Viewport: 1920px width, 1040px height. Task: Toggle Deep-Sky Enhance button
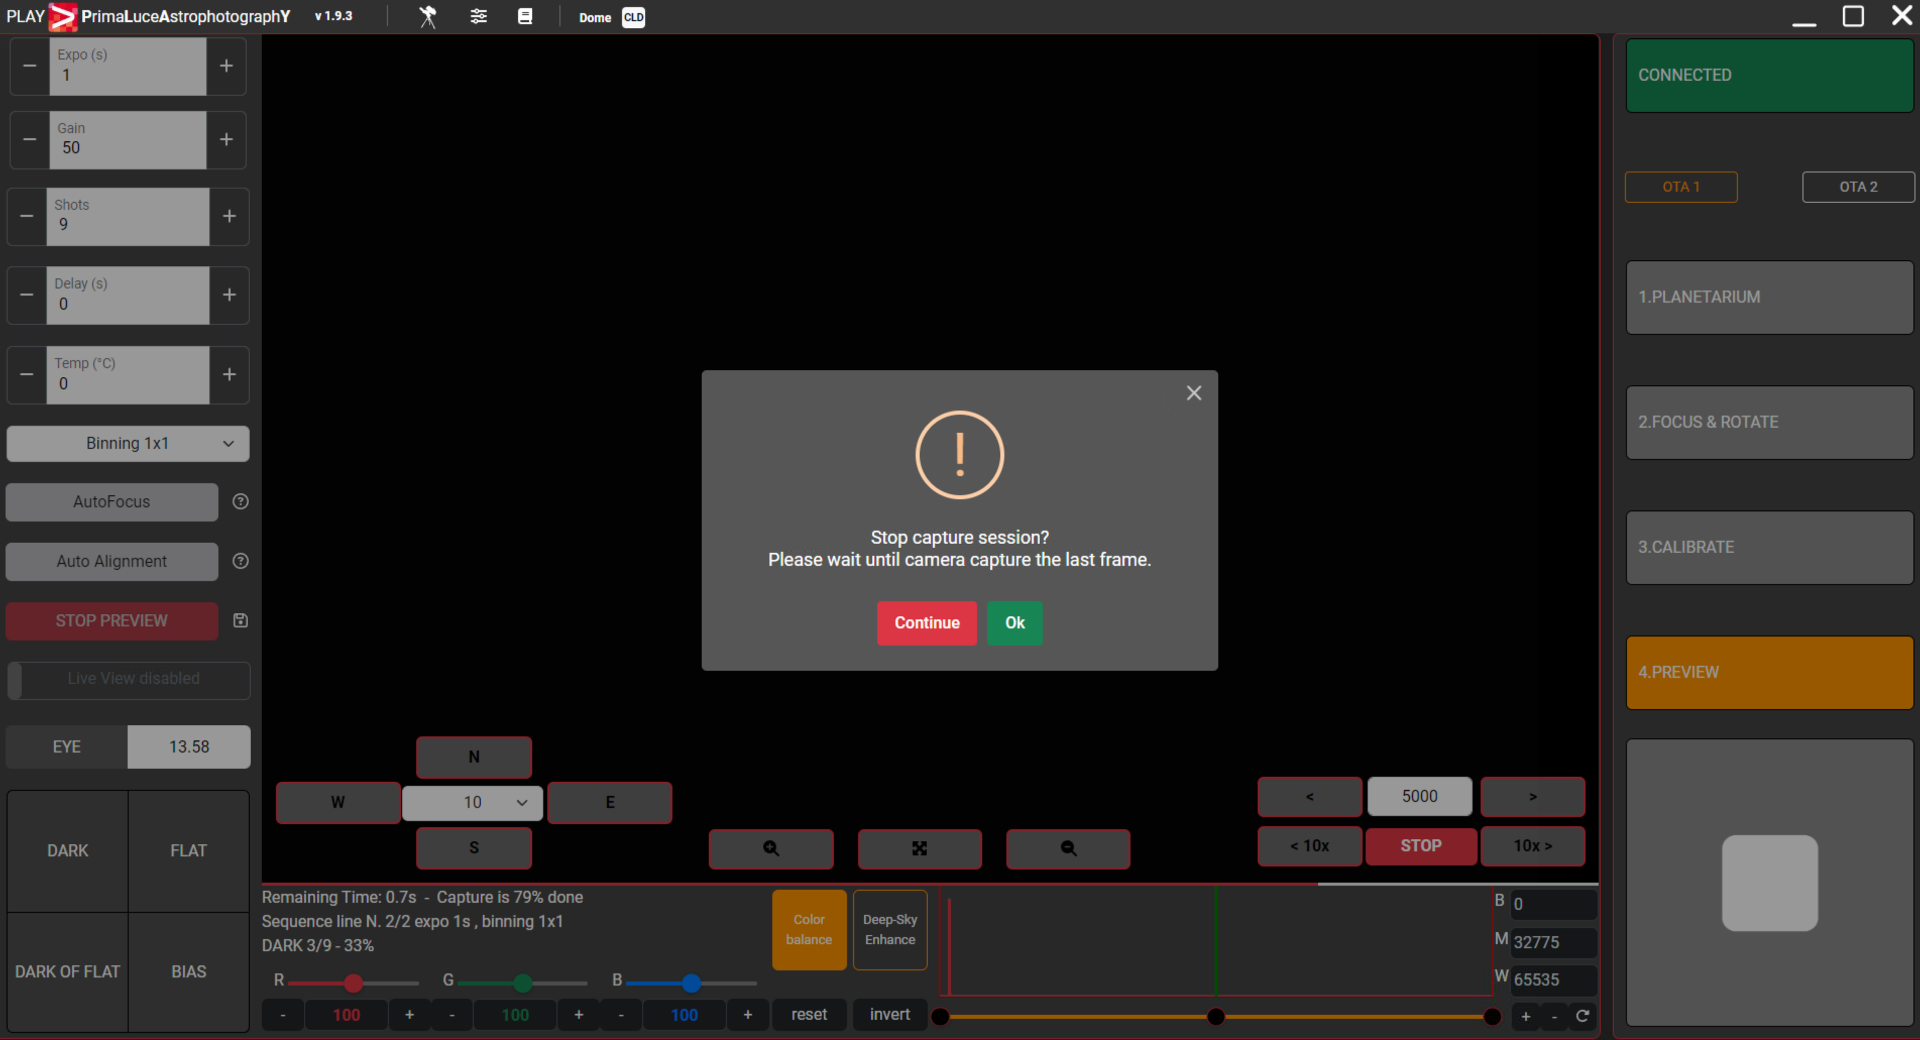pos(890,930)
